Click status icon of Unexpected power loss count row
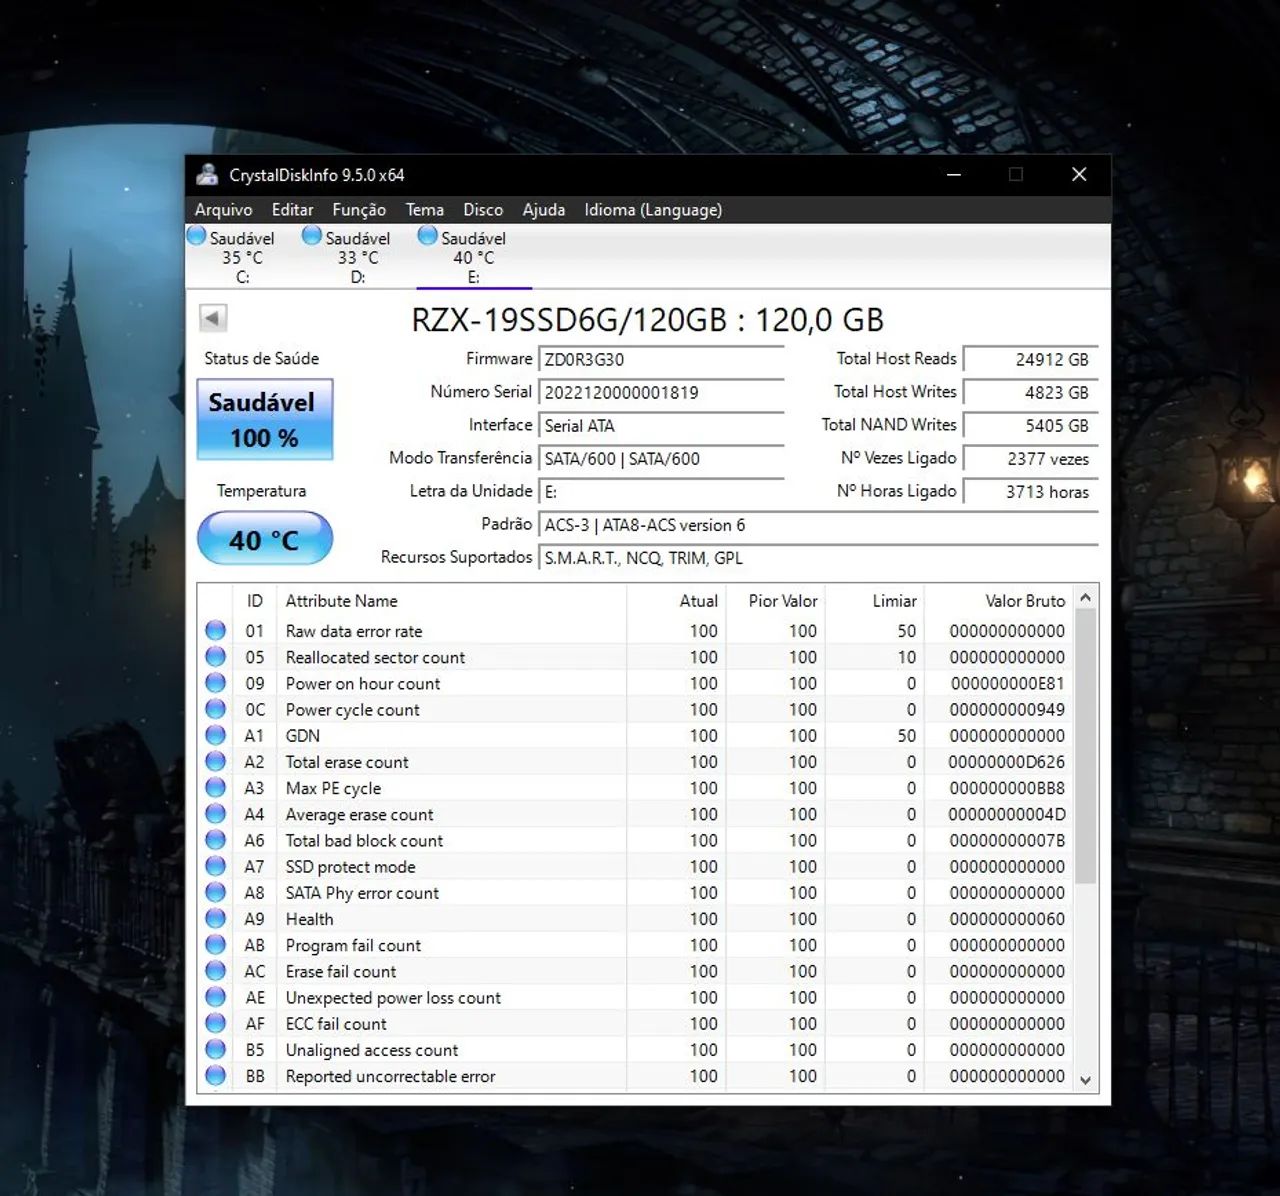The height and width of the screenshot is (1196, 1280). (x=215, y=996)
